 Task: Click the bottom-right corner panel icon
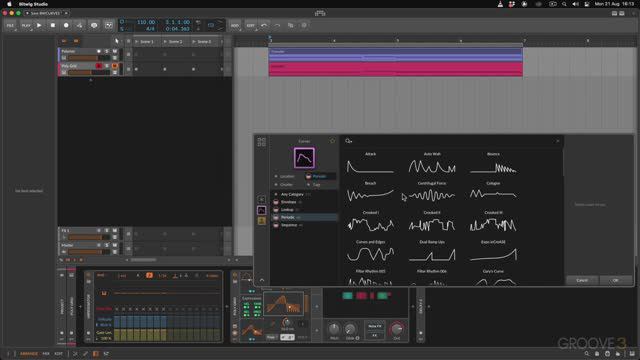(632, 353)
